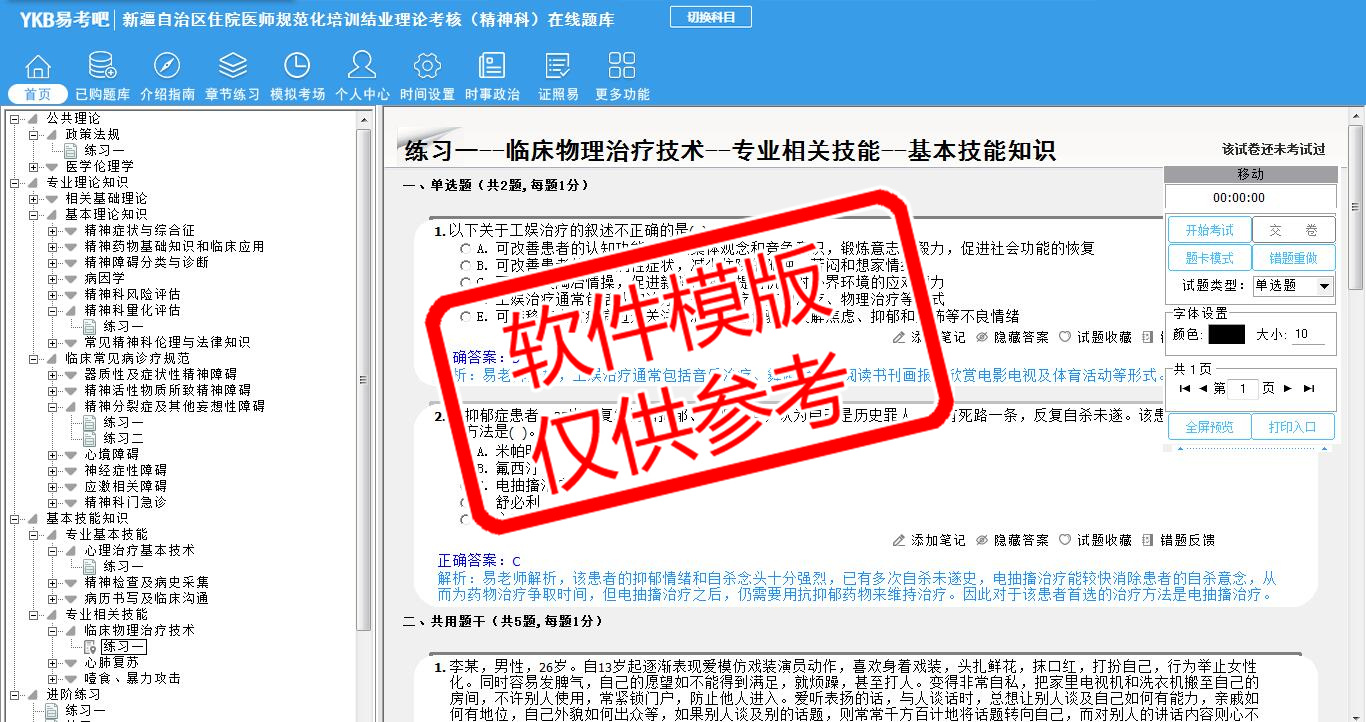Open 更多功能 grid icon
The height and width of the screenshot is (722, 1366).
click(621, 66)
